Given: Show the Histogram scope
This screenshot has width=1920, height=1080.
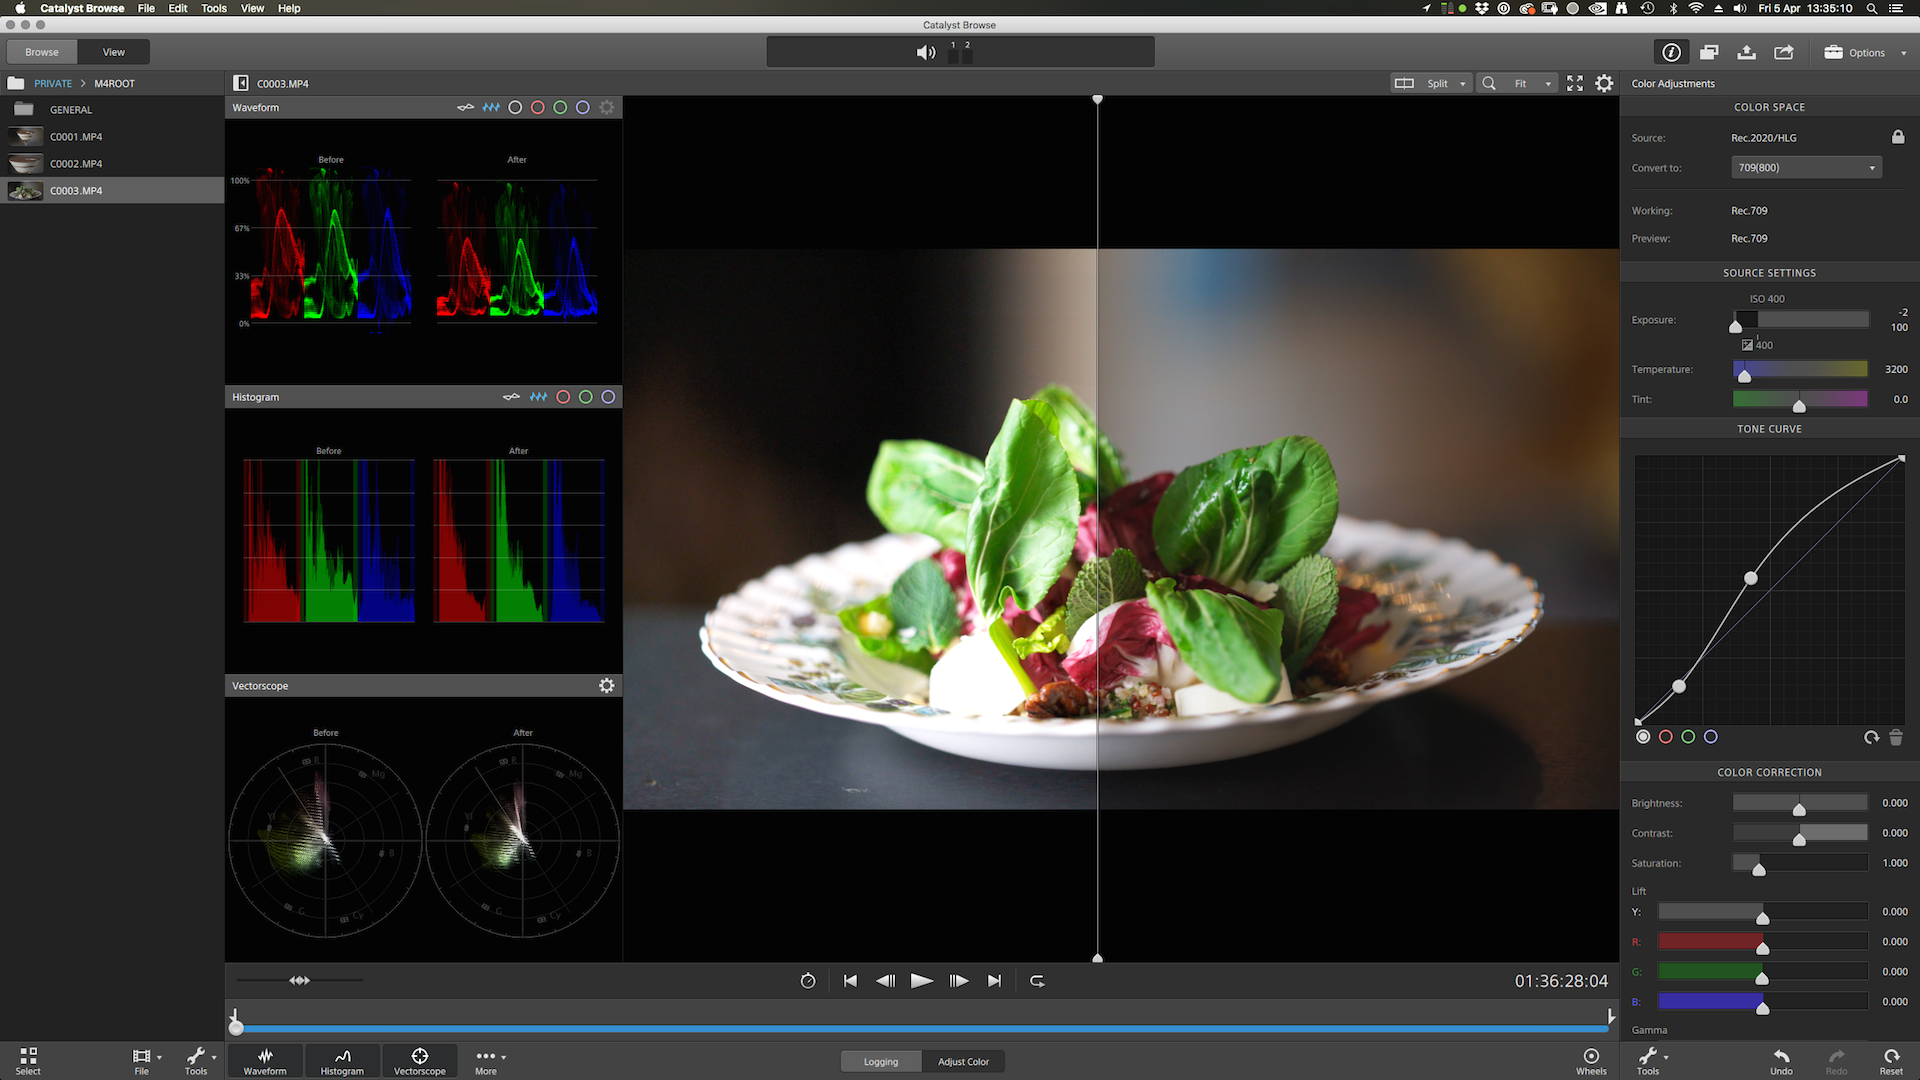Looking at the screenshot, I should point(342,1061).
